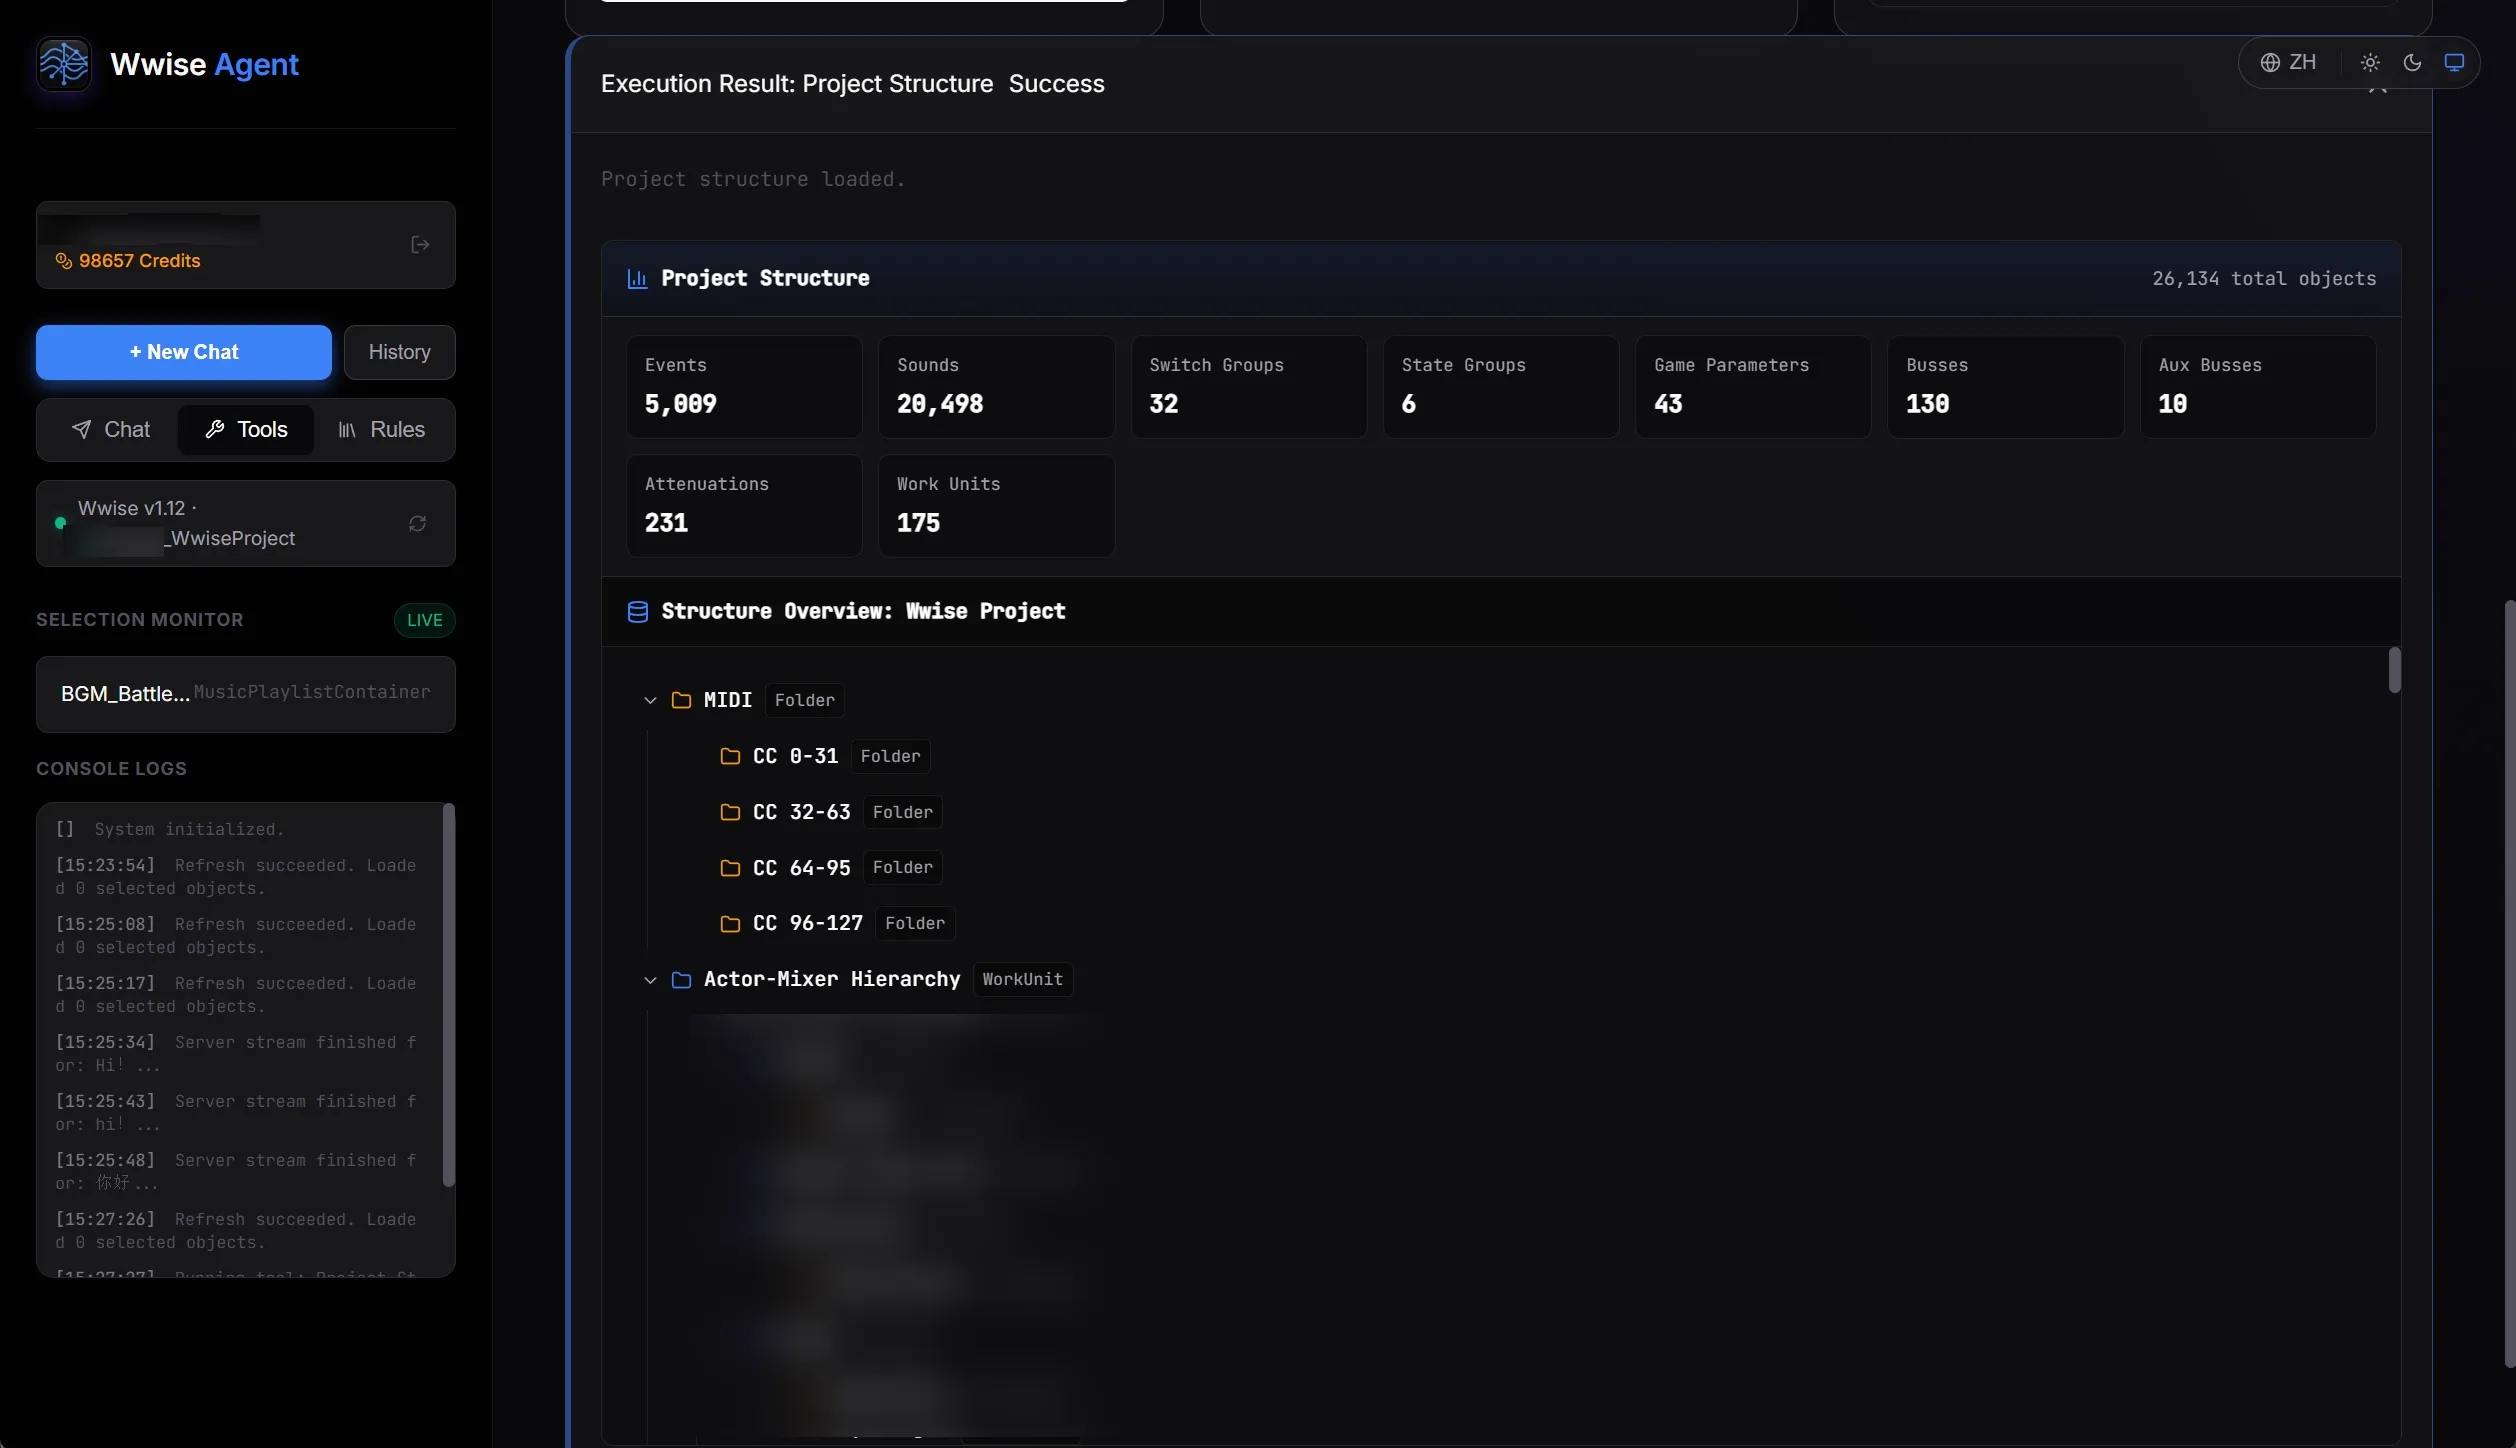Click the coin icon beside 98657 Credits
This screenshot has height=1448, width=2516.
pos(64,261)
